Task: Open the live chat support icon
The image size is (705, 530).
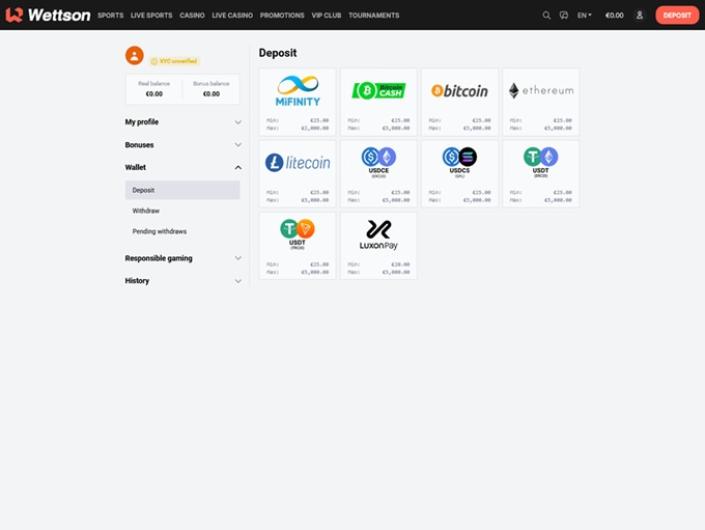Action: 564,15
